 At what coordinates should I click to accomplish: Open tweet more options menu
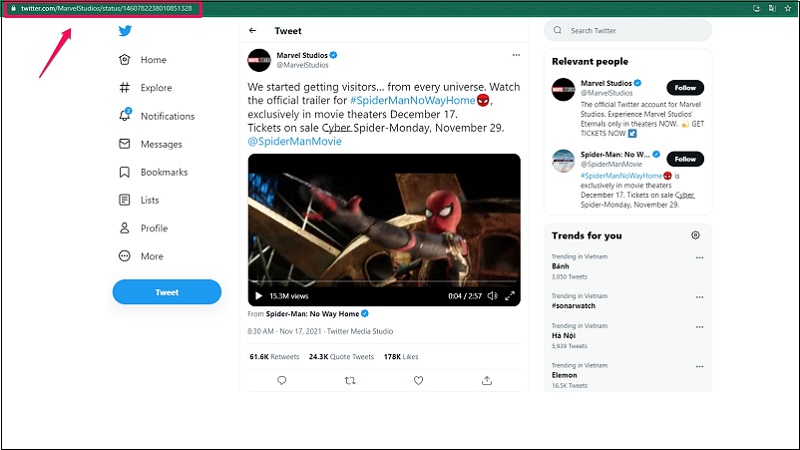pos(516,54)
